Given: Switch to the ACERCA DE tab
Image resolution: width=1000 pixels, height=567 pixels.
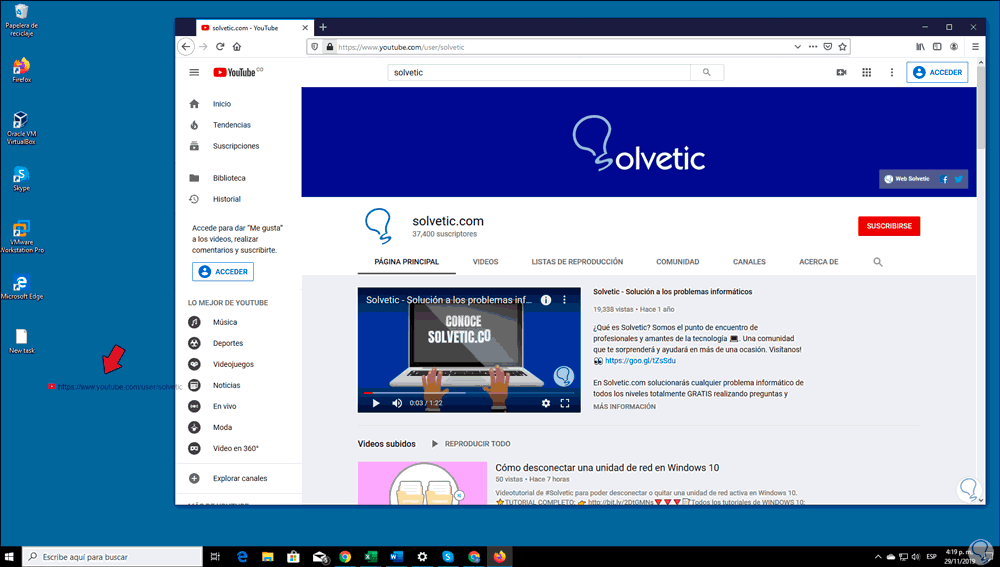Looking at the screenshot, I should coord(819,262).
